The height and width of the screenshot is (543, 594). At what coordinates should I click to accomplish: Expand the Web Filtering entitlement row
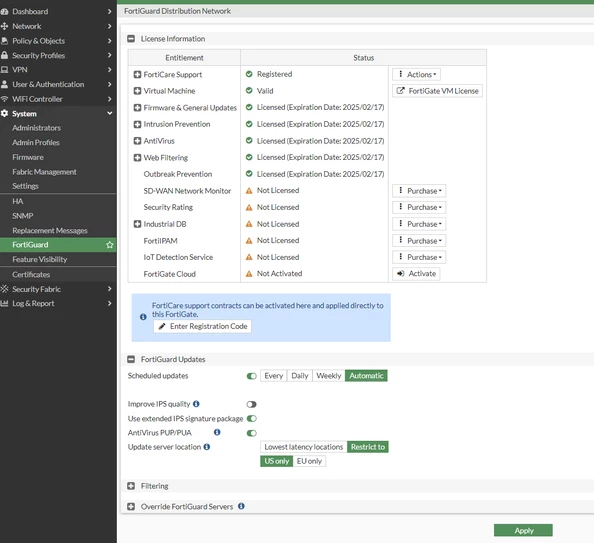click(138, 158)
